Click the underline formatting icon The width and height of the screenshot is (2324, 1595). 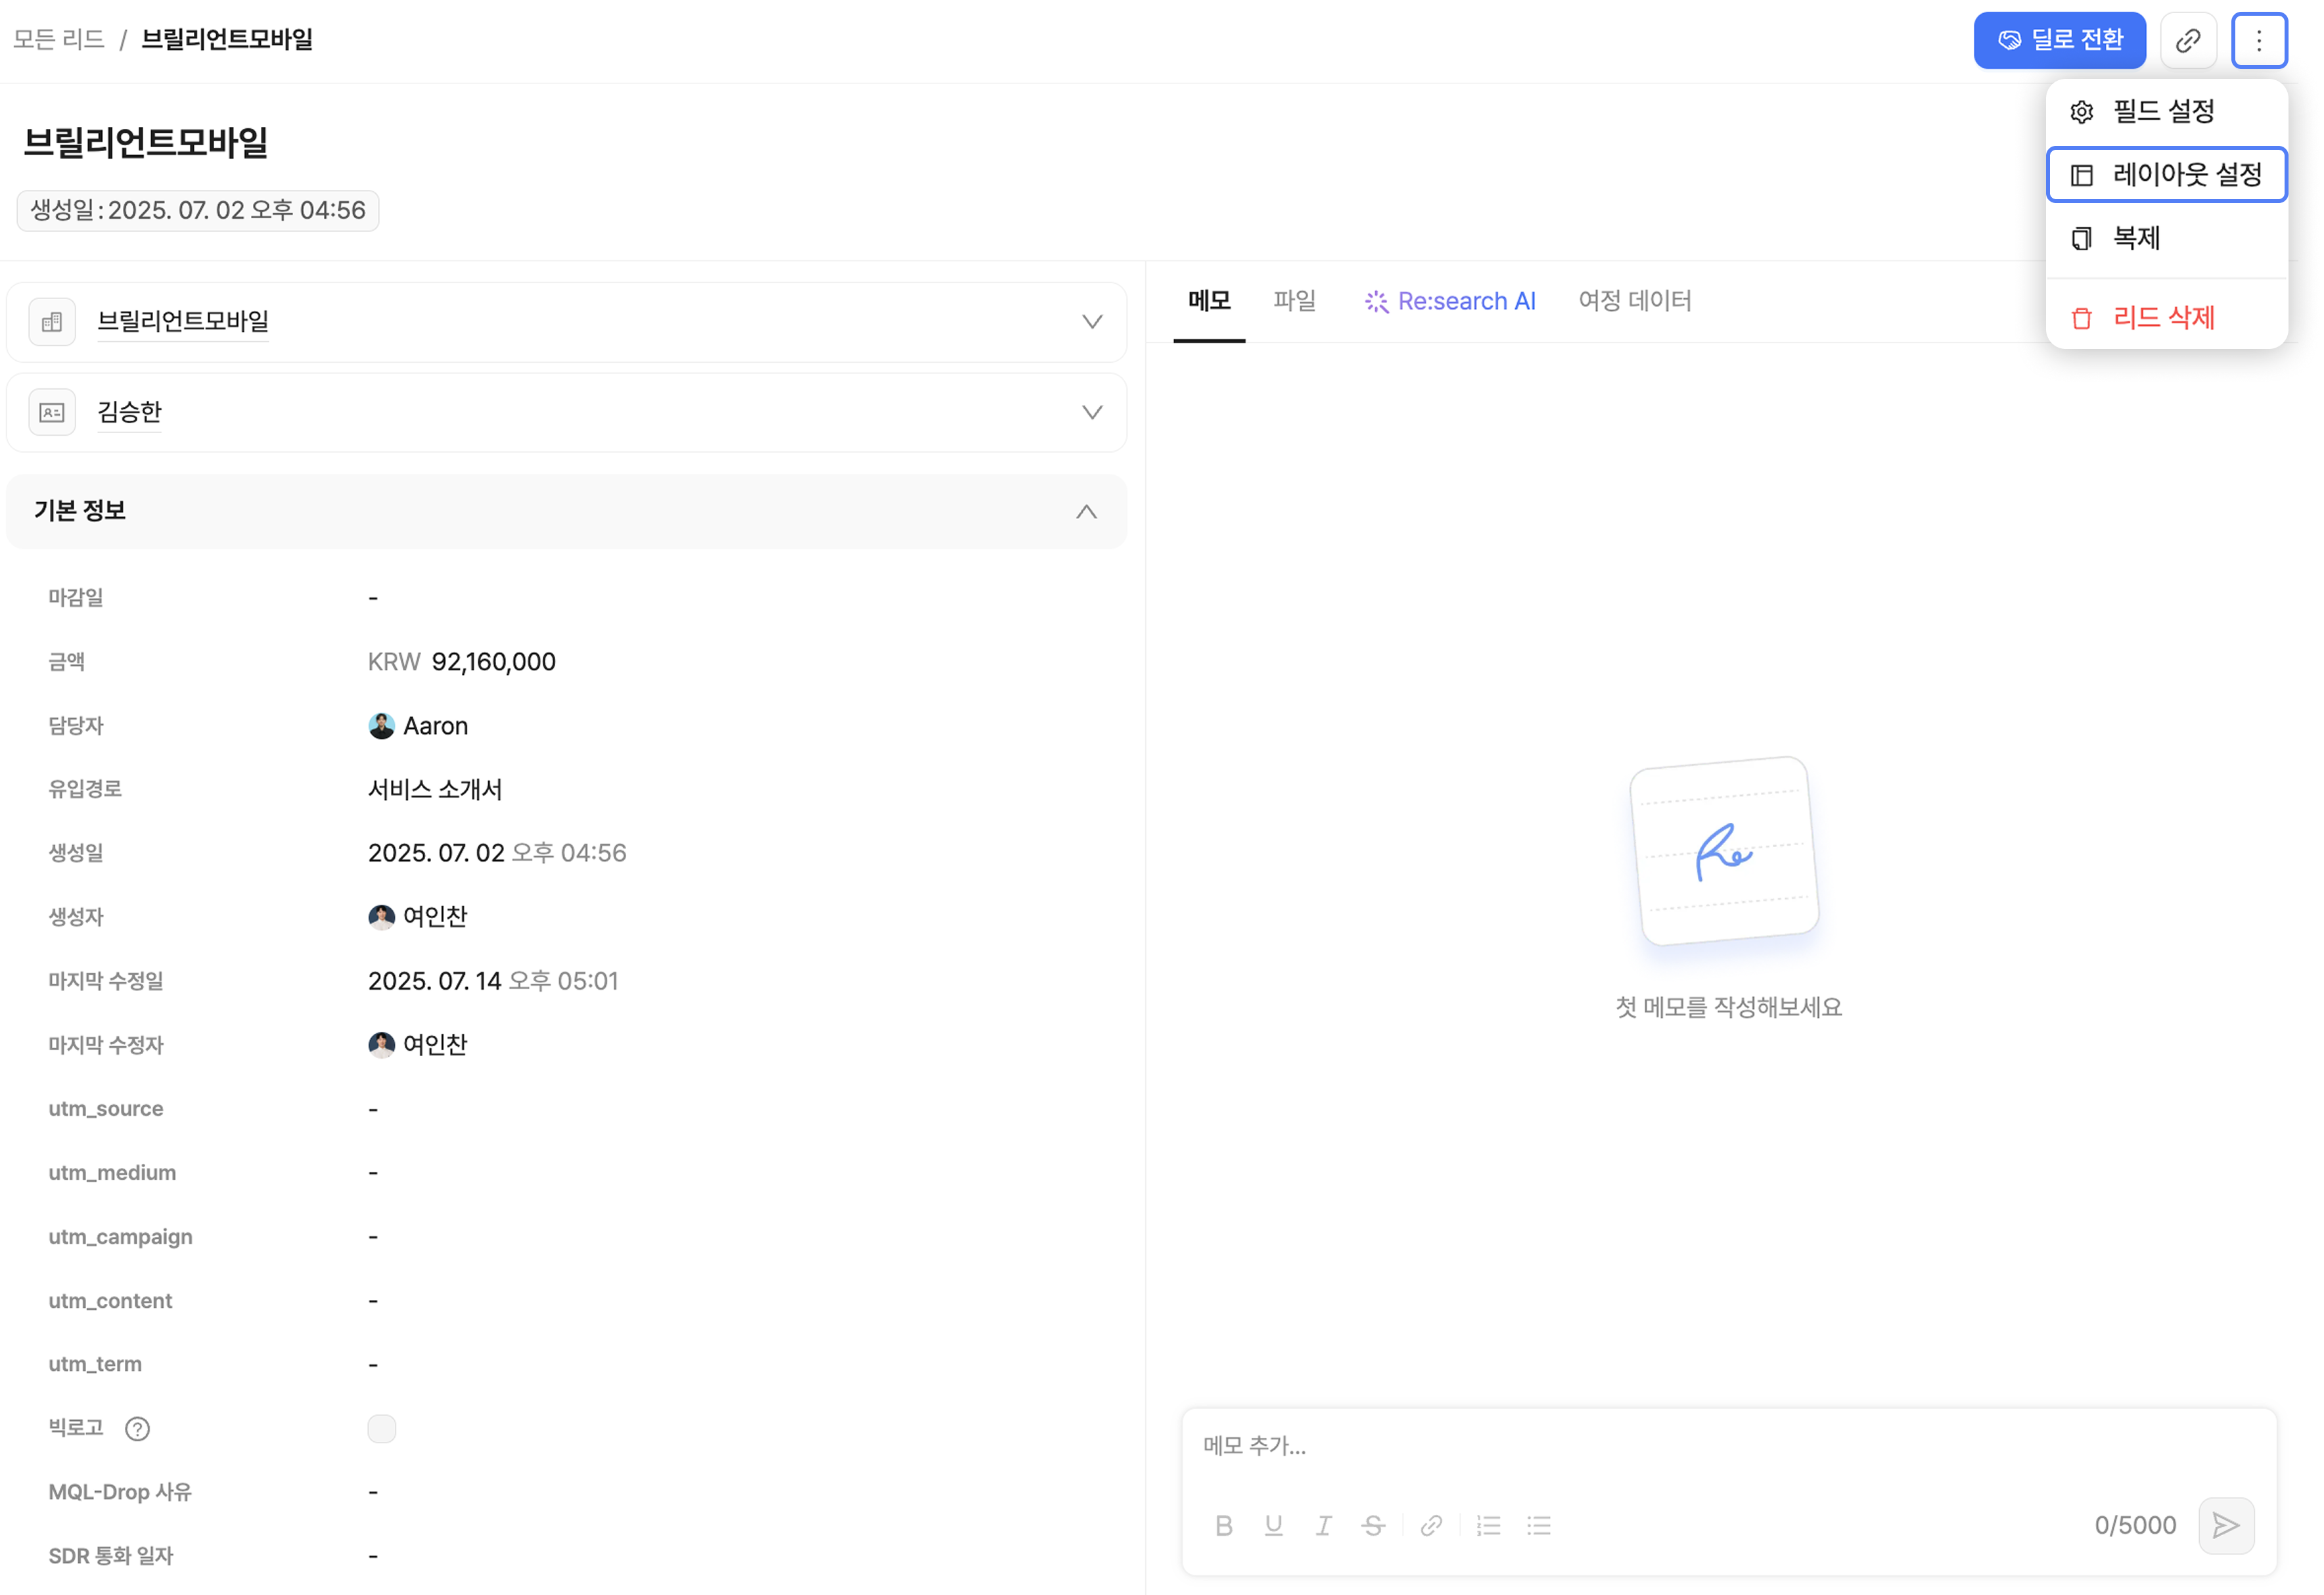tap(1273, 1525)
